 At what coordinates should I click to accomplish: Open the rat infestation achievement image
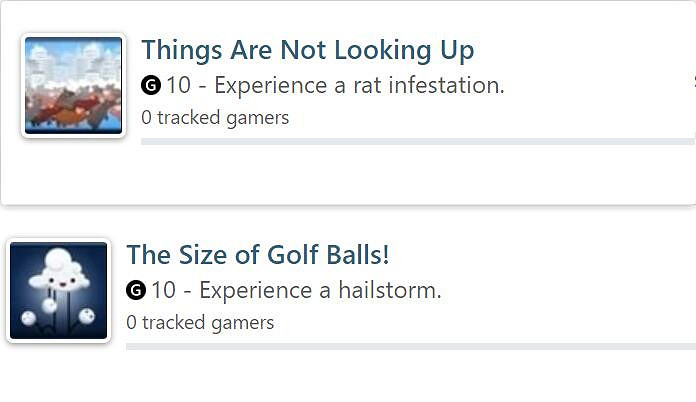tap(73, 85)
